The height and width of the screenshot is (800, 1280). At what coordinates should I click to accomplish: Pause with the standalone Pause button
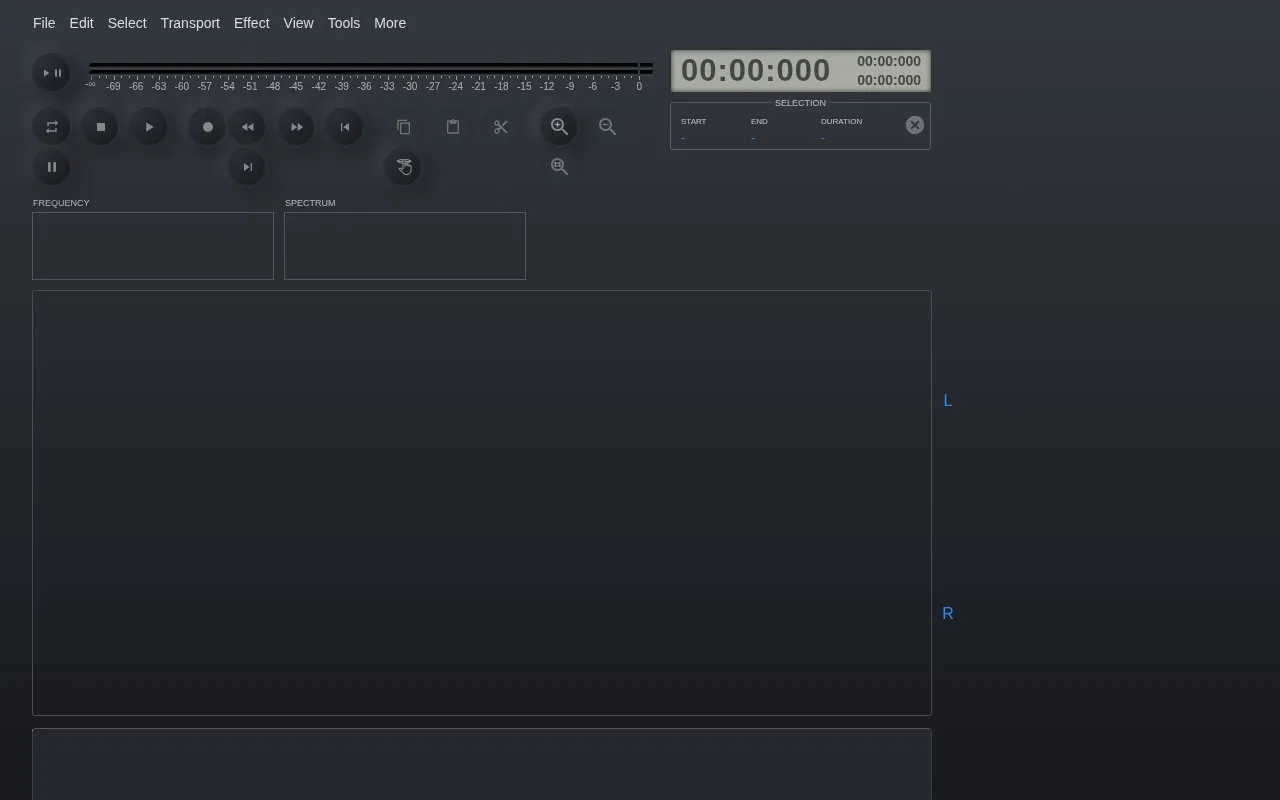52,167
